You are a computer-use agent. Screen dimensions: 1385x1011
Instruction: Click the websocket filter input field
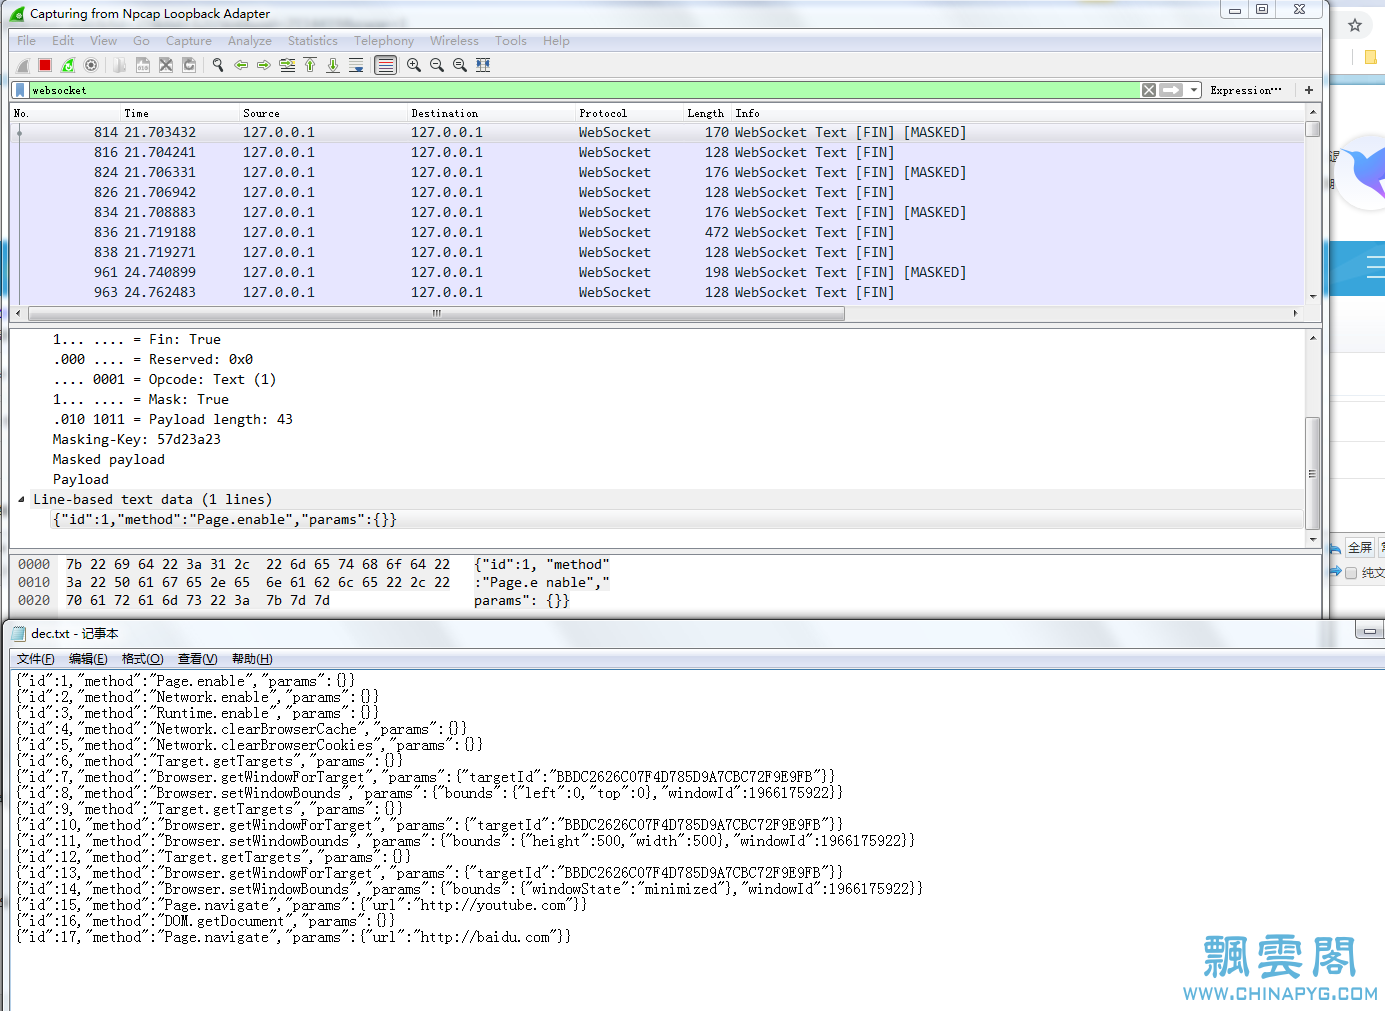[584, 90]
